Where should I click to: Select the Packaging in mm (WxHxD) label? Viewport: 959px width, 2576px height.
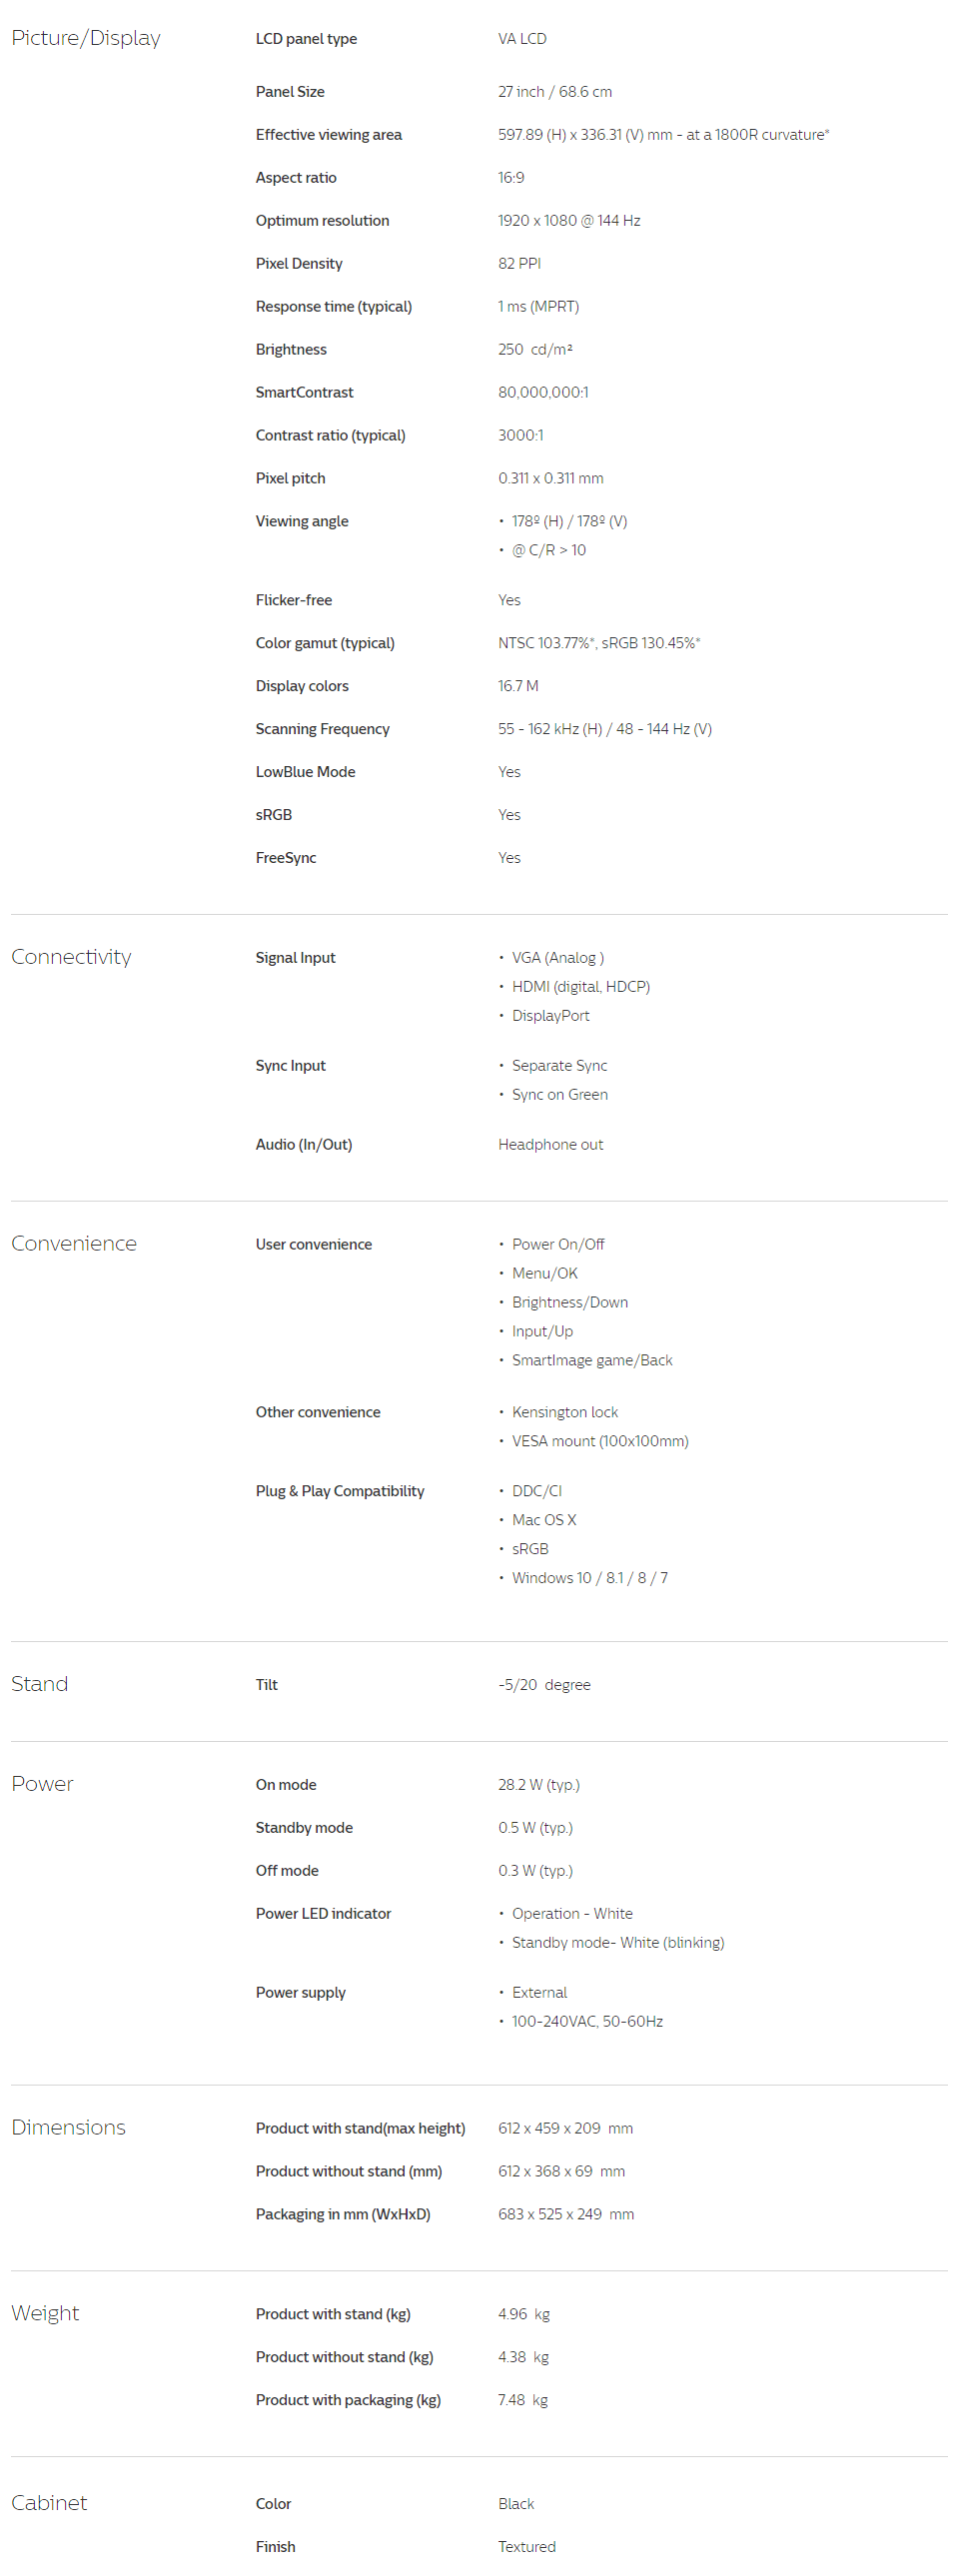(x=343, y=2214)
